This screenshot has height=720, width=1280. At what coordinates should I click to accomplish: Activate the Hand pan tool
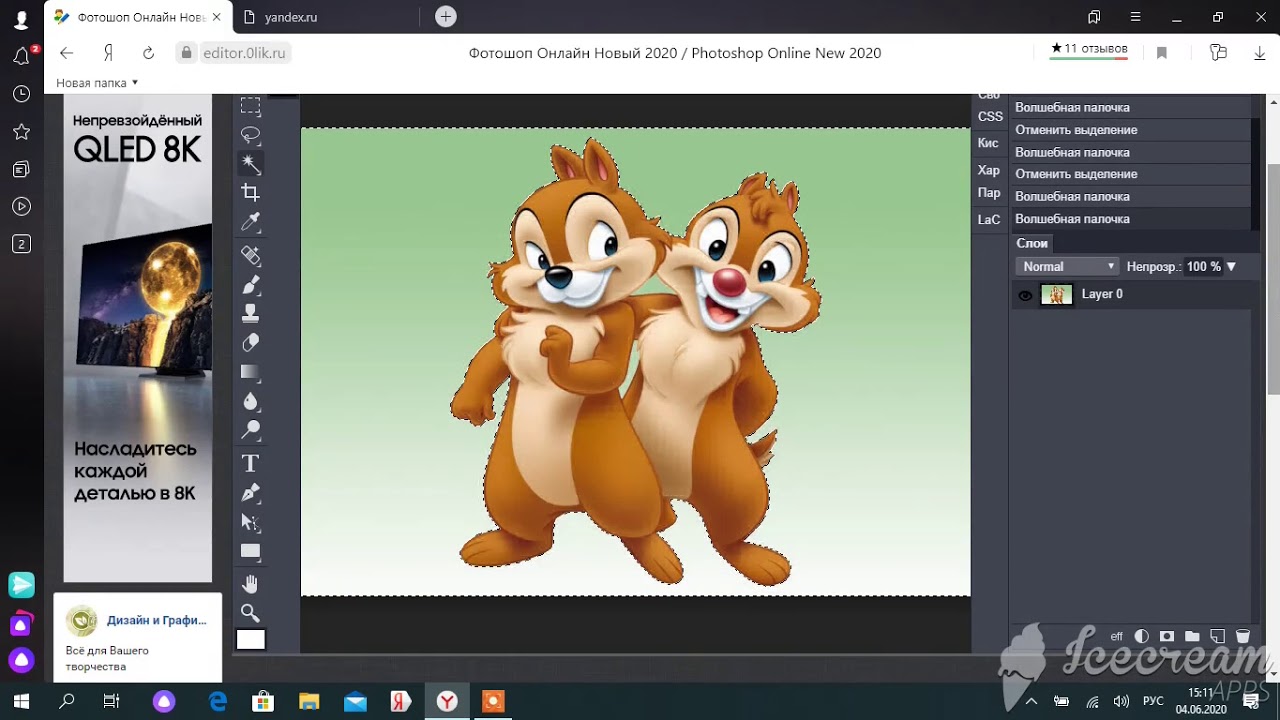(x=251, y=583)
